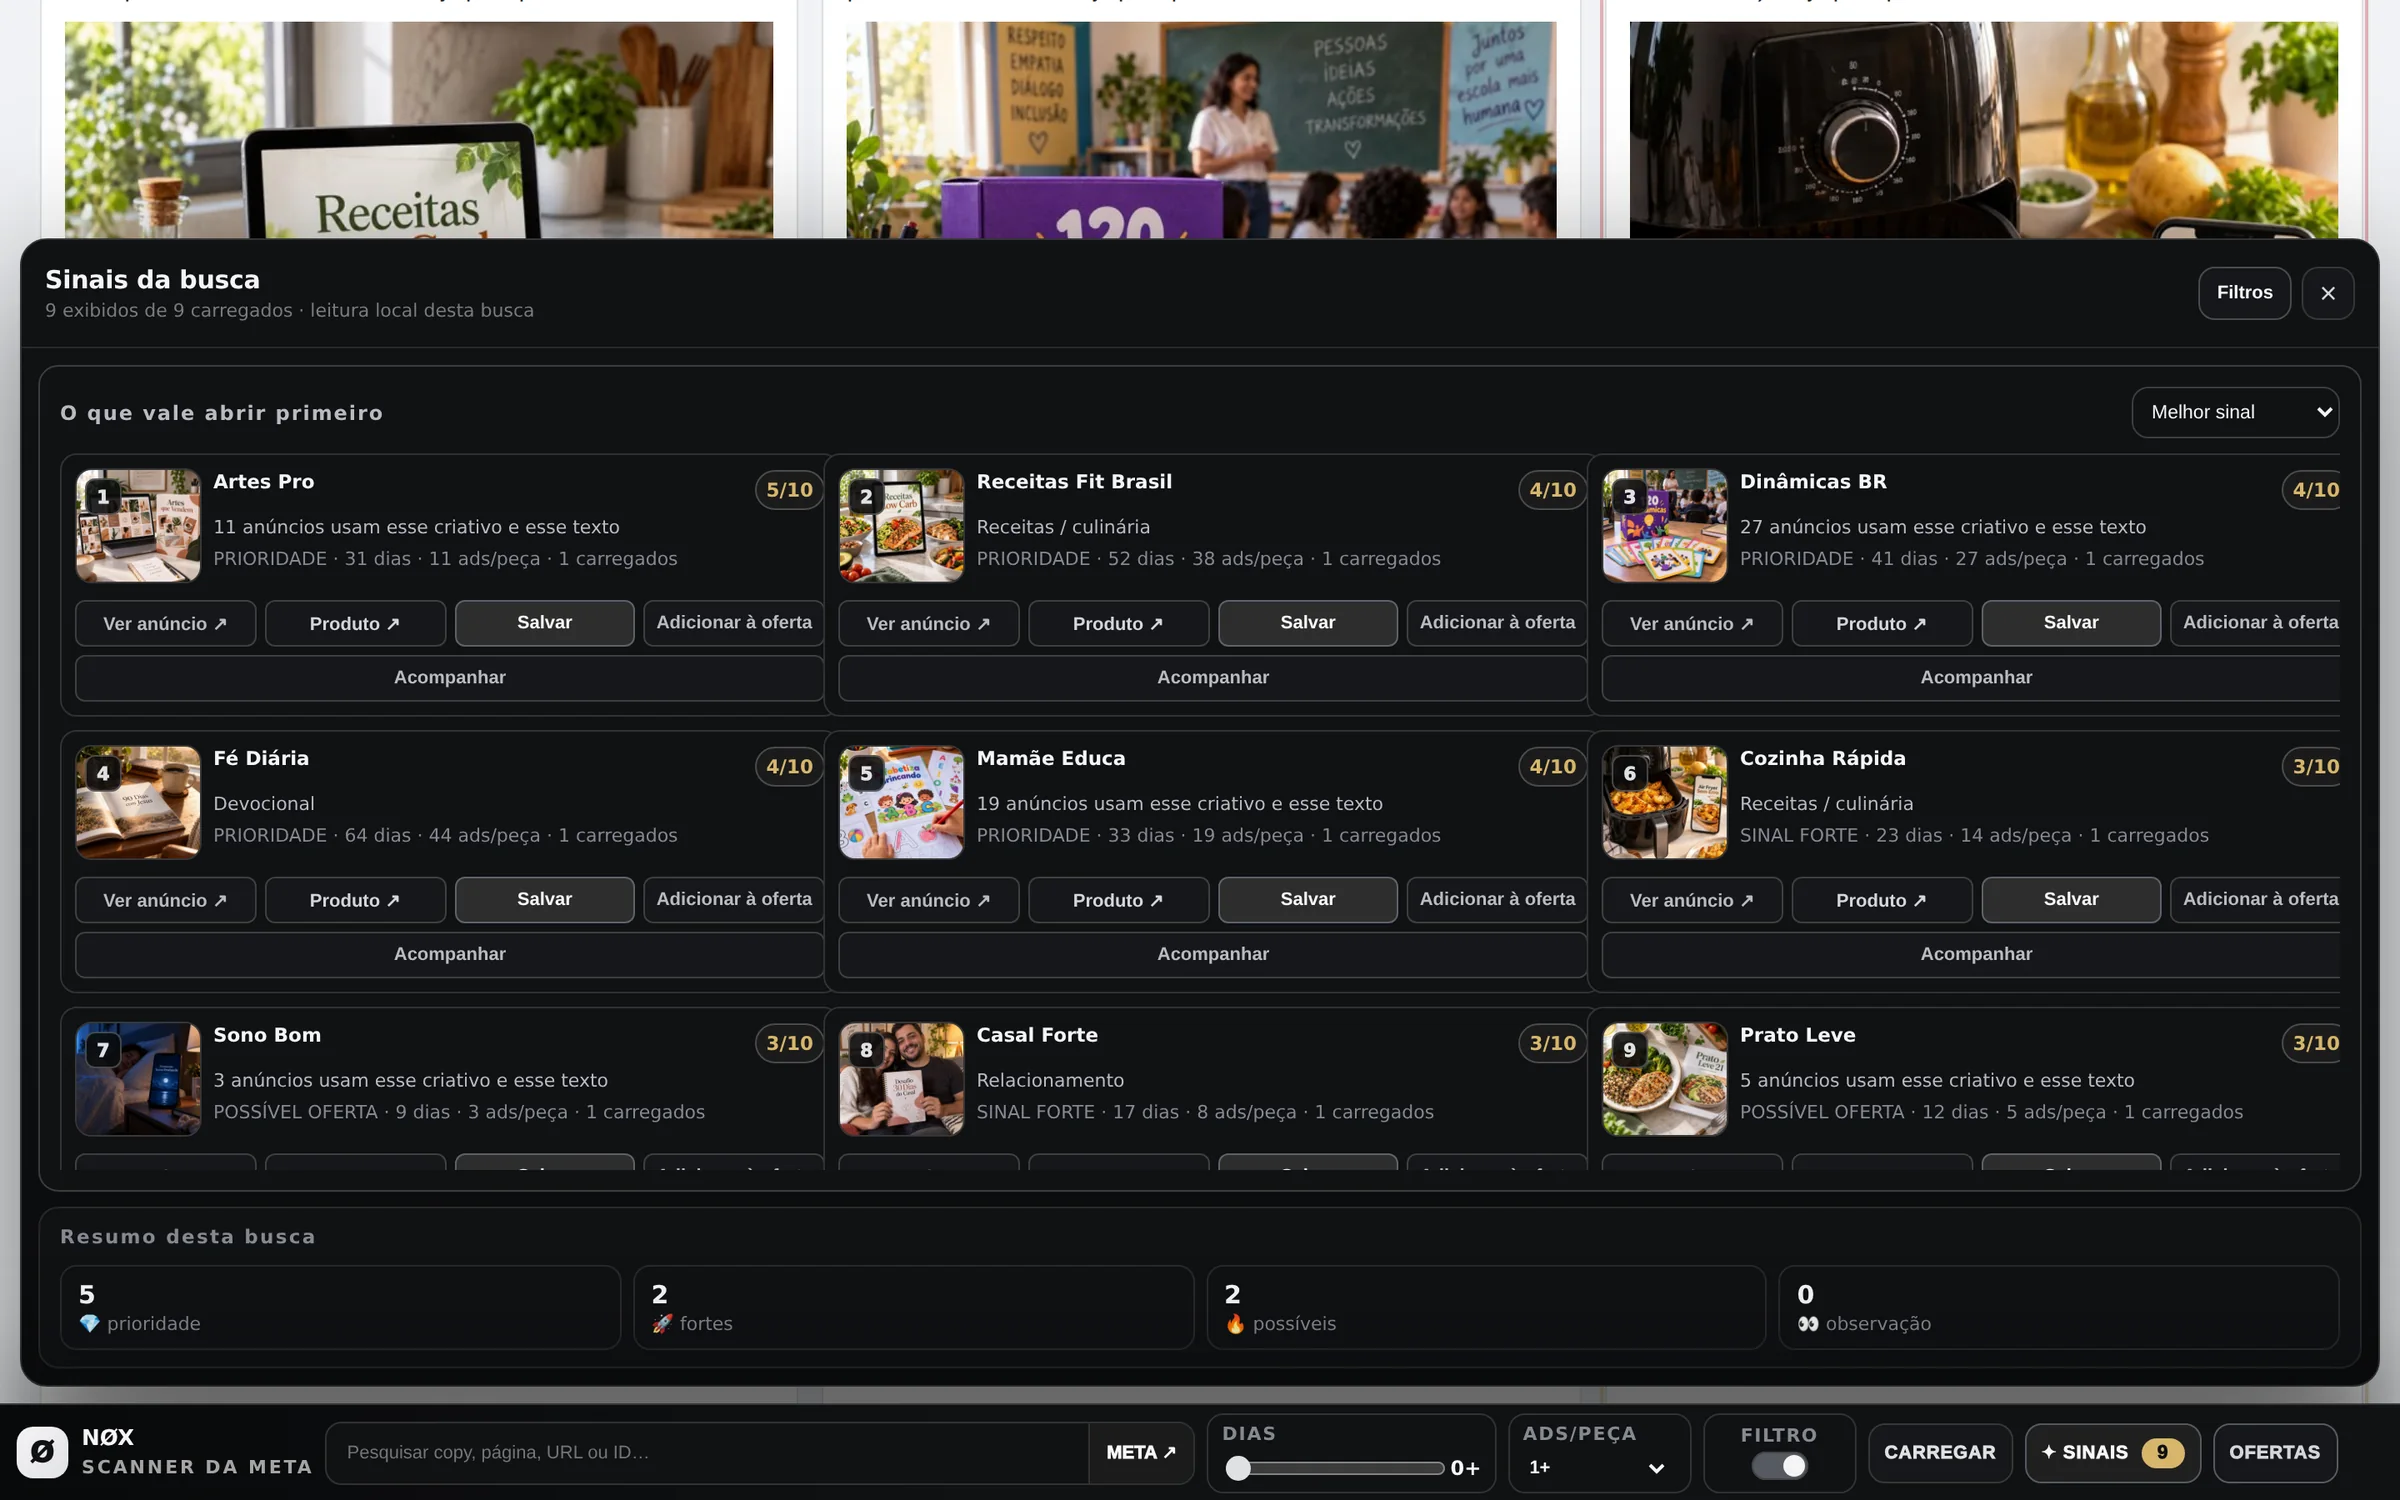Open Produto link for Dinâmicas BR
The width and height of the screenshot is (2400, 1500).
[x=1881, y=623]
